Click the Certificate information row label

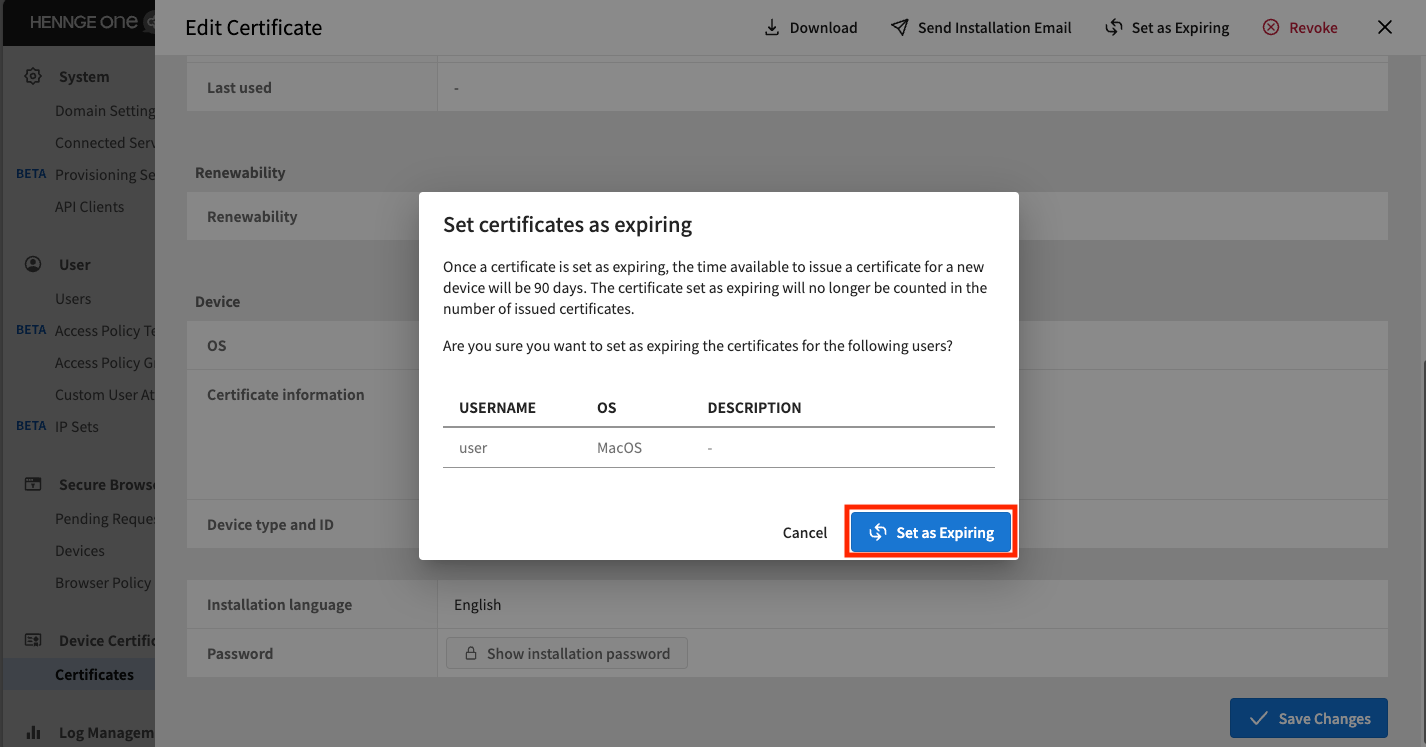click(x=285, y=395)
